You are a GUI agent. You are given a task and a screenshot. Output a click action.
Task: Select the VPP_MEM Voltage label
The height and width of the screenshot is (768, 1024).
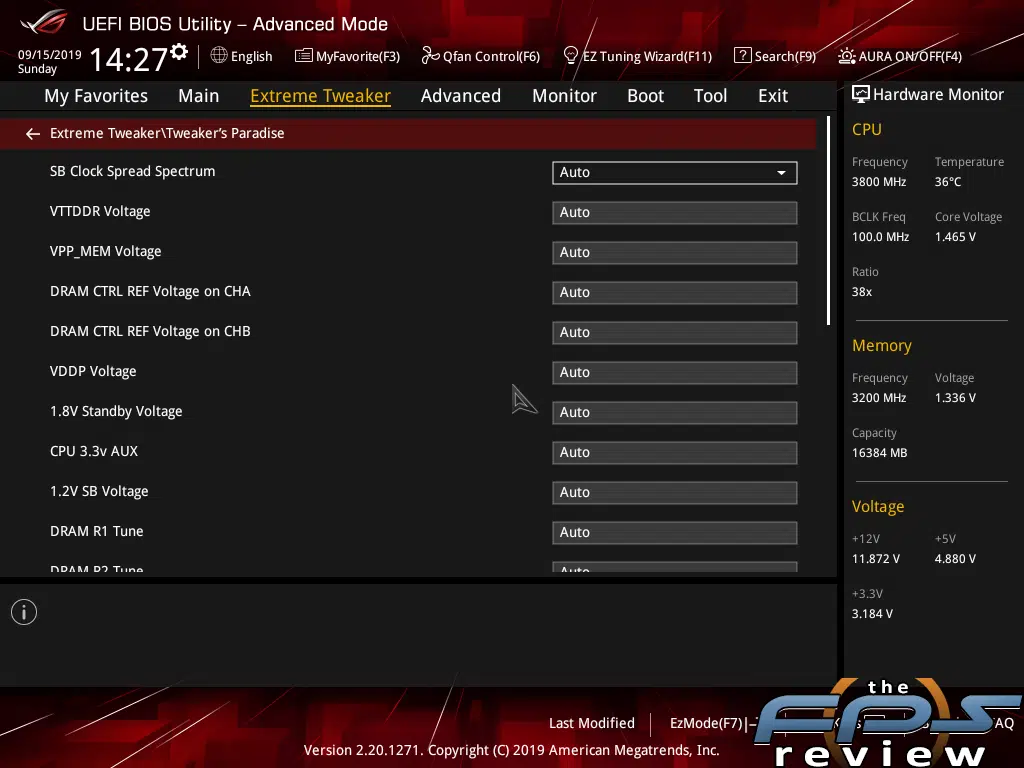click(x=105, y=251)
